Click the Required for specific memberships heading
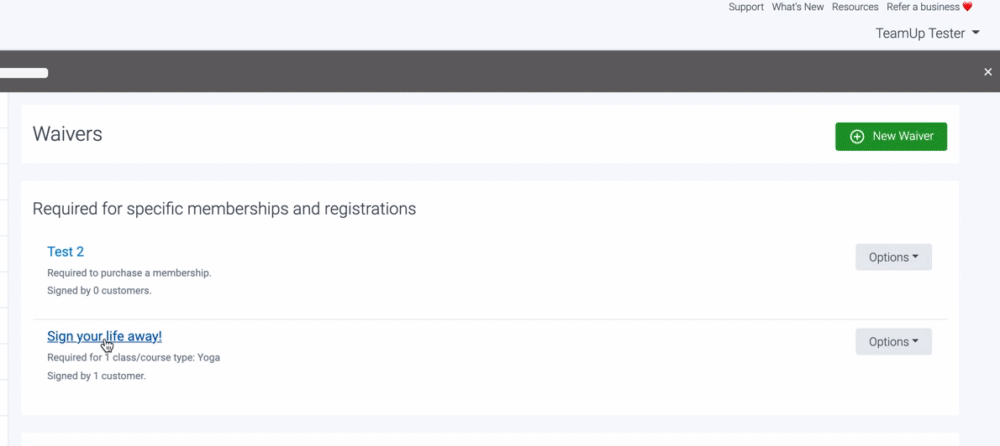The height and width of the screenshot is (446, 1000). coord(224,209)
